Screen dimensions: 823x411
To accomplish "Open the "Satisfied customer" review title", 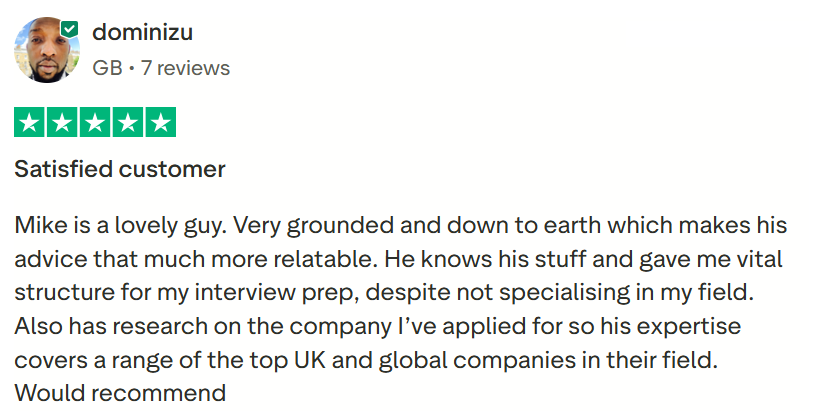I will (120, 169).
